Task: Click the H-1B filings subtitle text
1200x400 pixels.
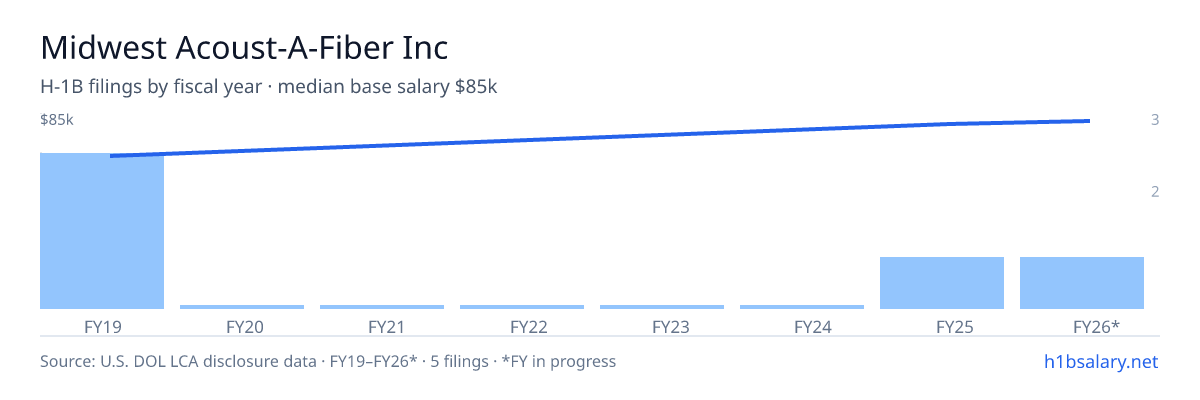Action: tap(269, 87)
